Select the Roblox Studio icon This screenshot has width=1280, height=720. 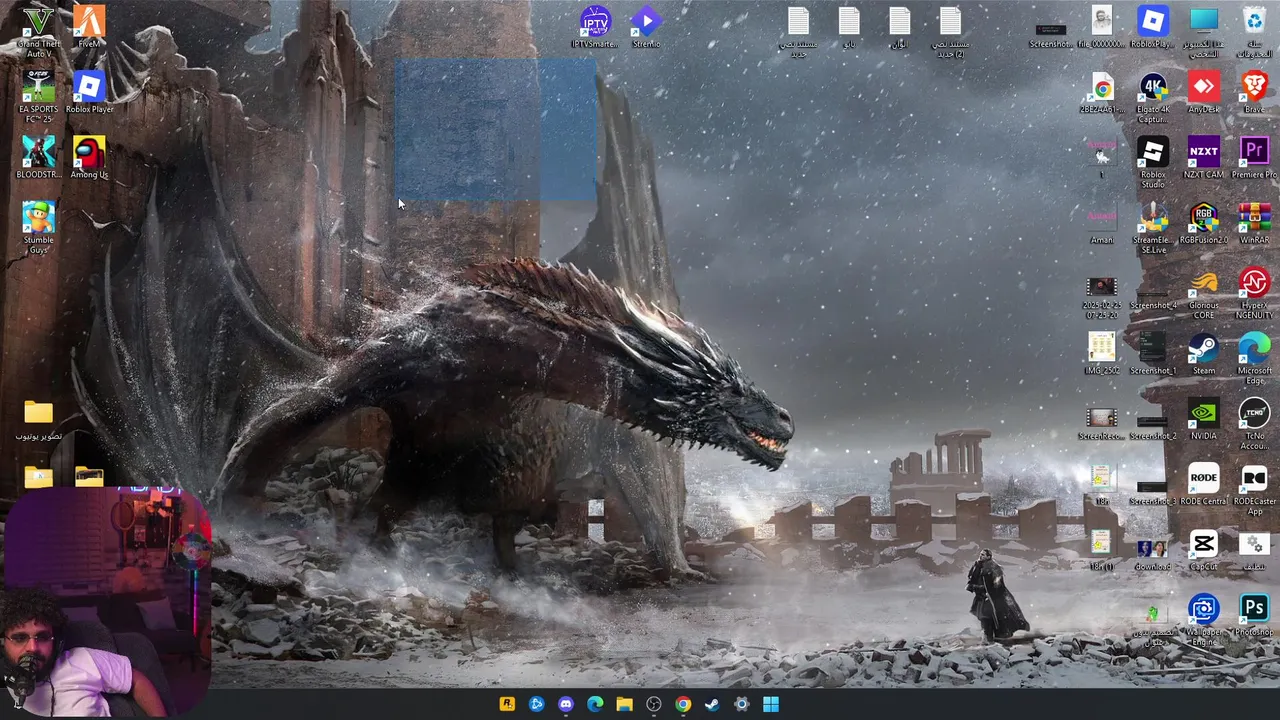point(1153,162)
